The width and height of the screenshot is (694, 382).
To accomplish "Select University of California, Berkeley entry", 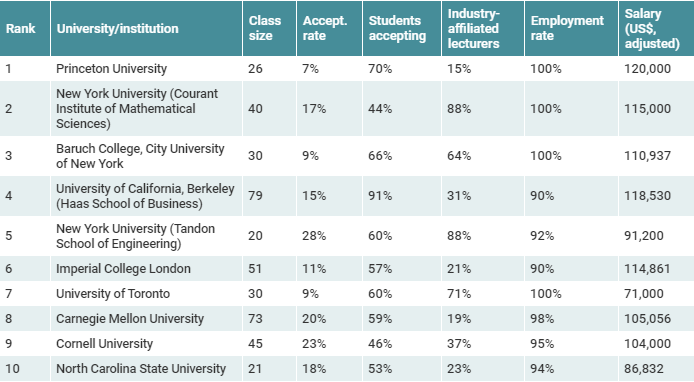I will point(145,196).
